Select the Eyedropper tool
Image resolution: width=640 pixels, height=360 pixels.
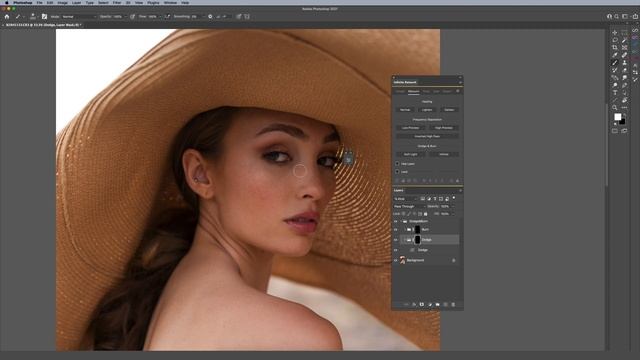click(x=615, y=55)
